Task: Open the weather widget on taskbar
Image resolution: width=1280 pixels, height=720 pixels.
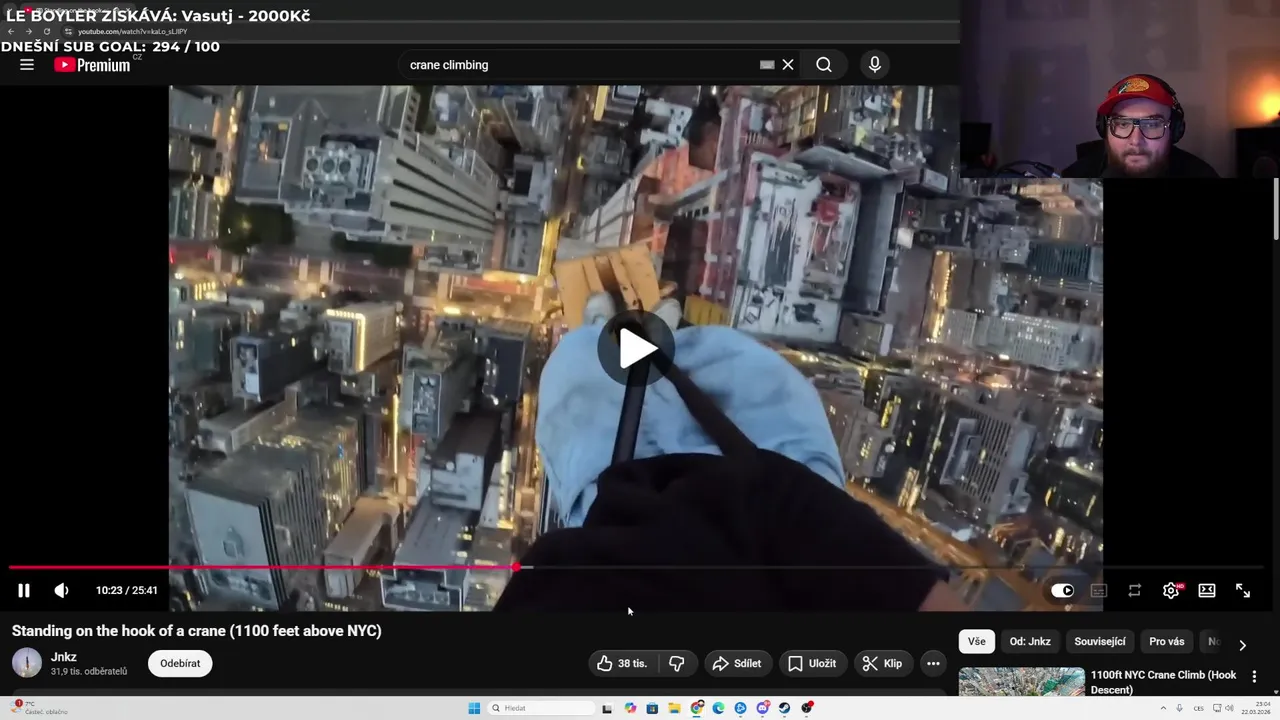Action: pos(38,708)
